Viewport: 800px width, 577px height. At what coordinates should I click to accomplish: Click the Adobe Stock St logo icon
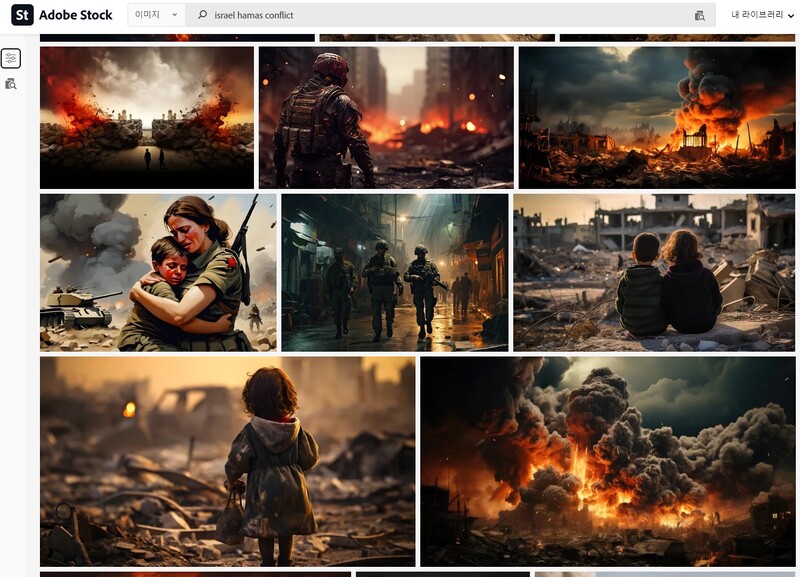22,15
